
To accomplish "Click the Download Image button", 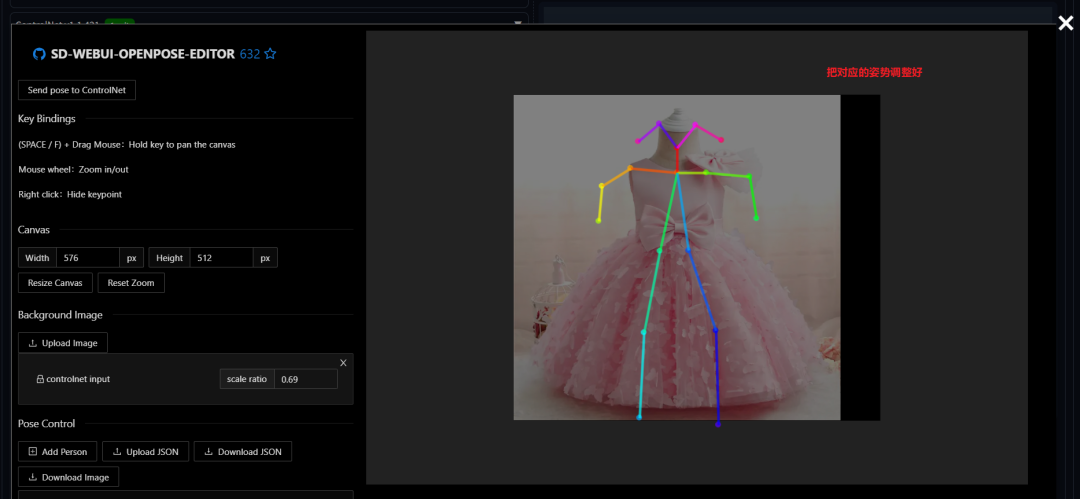I will [68, 477].
